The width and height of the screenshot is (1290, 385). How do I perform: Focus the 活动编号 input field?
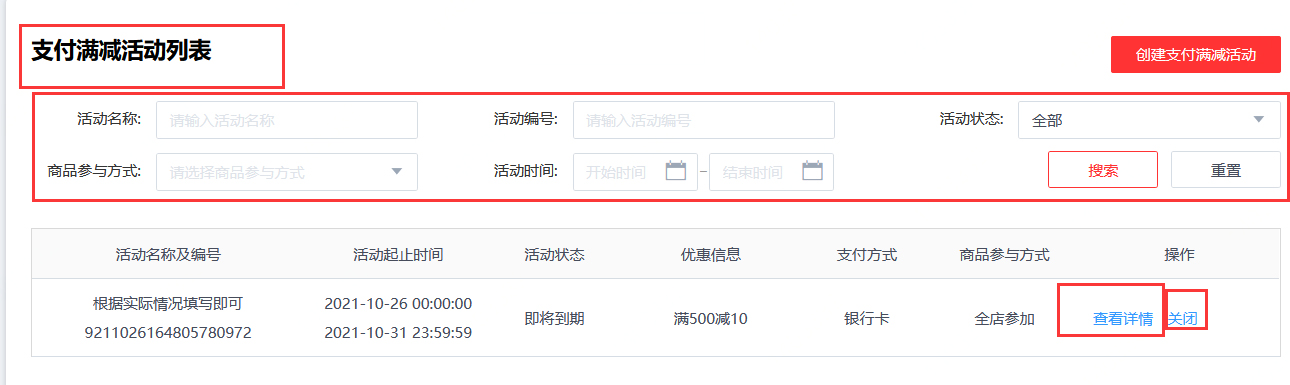703,120
